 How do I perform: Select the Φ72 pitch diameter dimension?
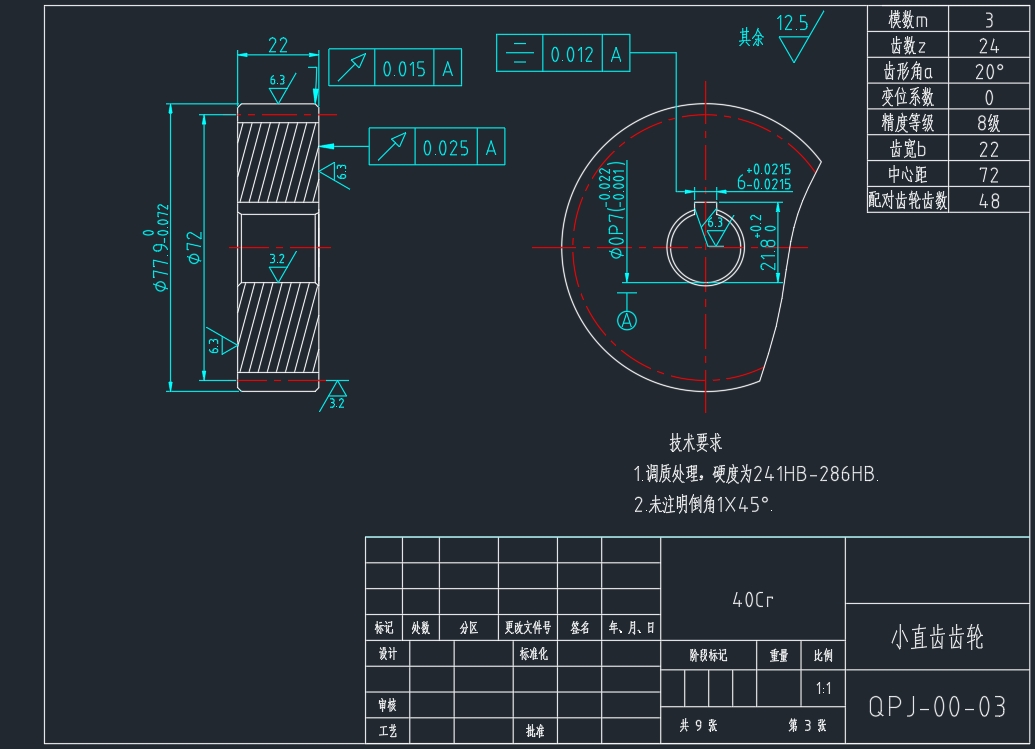pos(195,247)
